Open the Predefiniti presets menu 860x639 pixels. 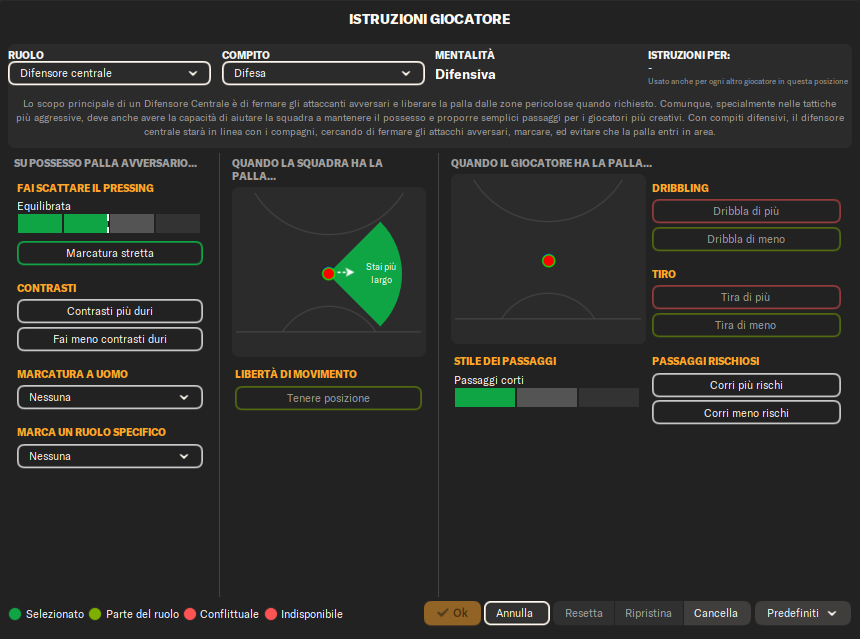(x=802, y=613)
